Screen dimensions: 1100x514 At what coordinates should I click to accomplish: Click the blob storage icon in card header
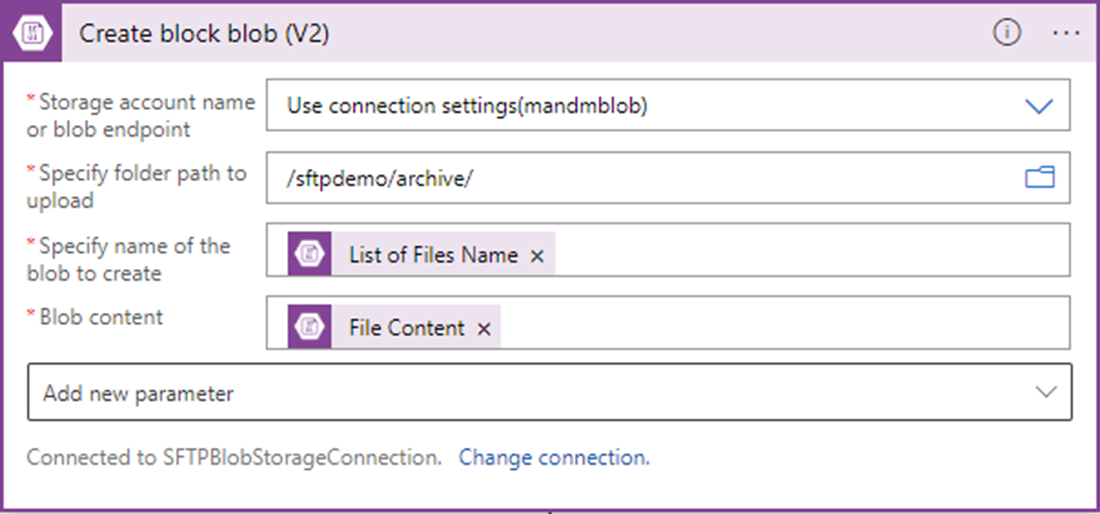(x=33, y=34)
